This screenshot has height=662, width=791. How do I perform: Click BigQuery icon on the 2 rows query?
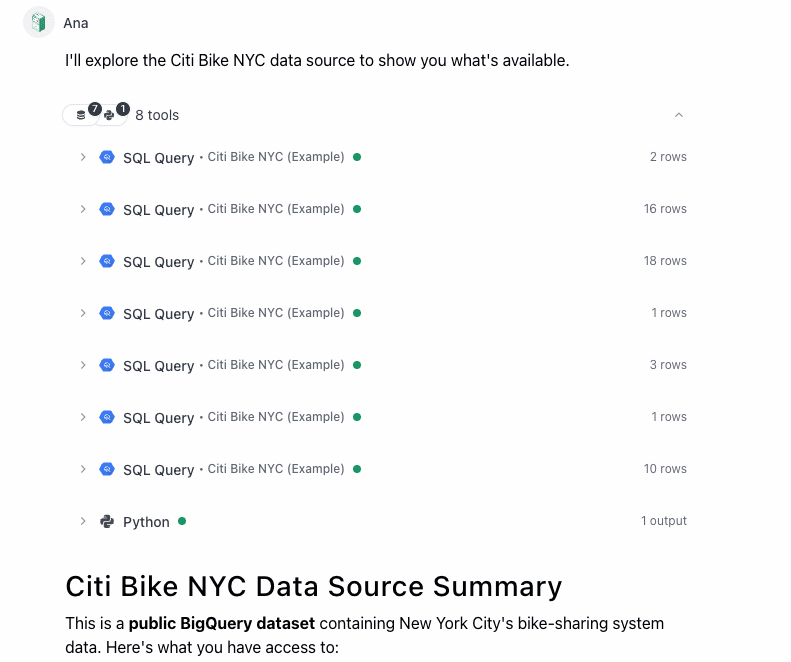coord(107,157)
